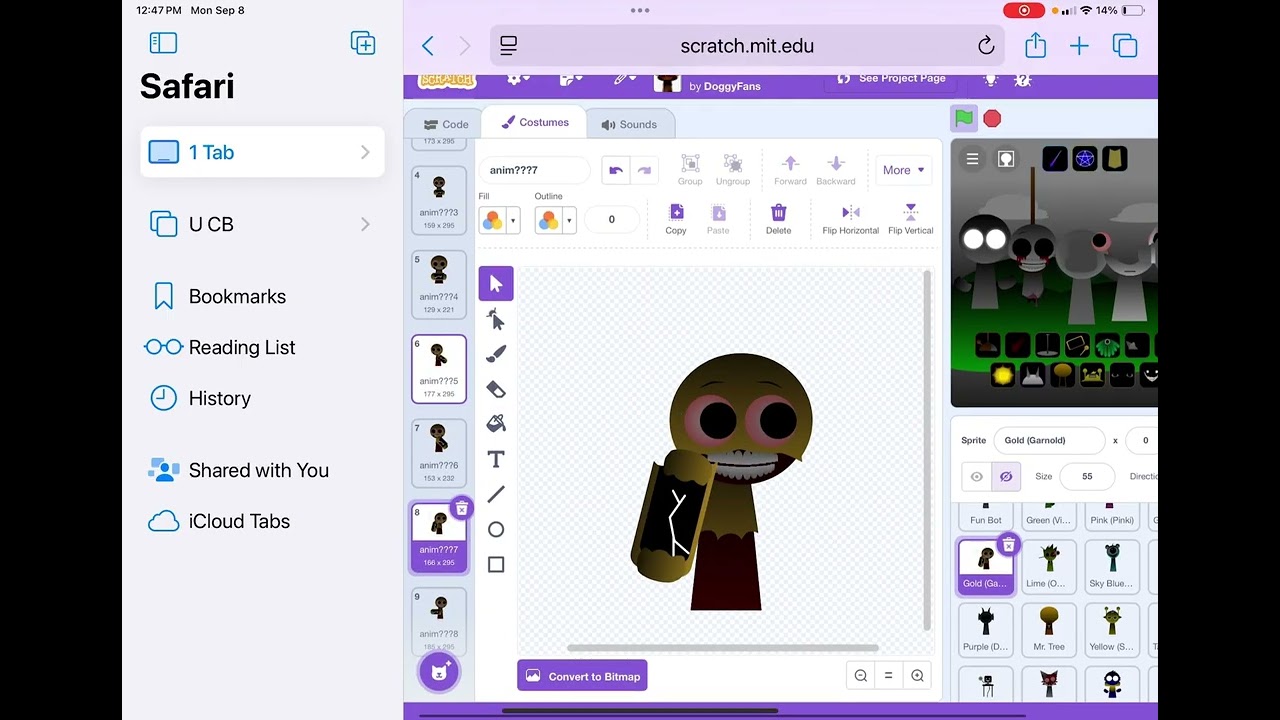Image resolution: width=1280 pixels, height=720 pixels.
Task: Create a new tab group
Action: [x=363, y=43]
